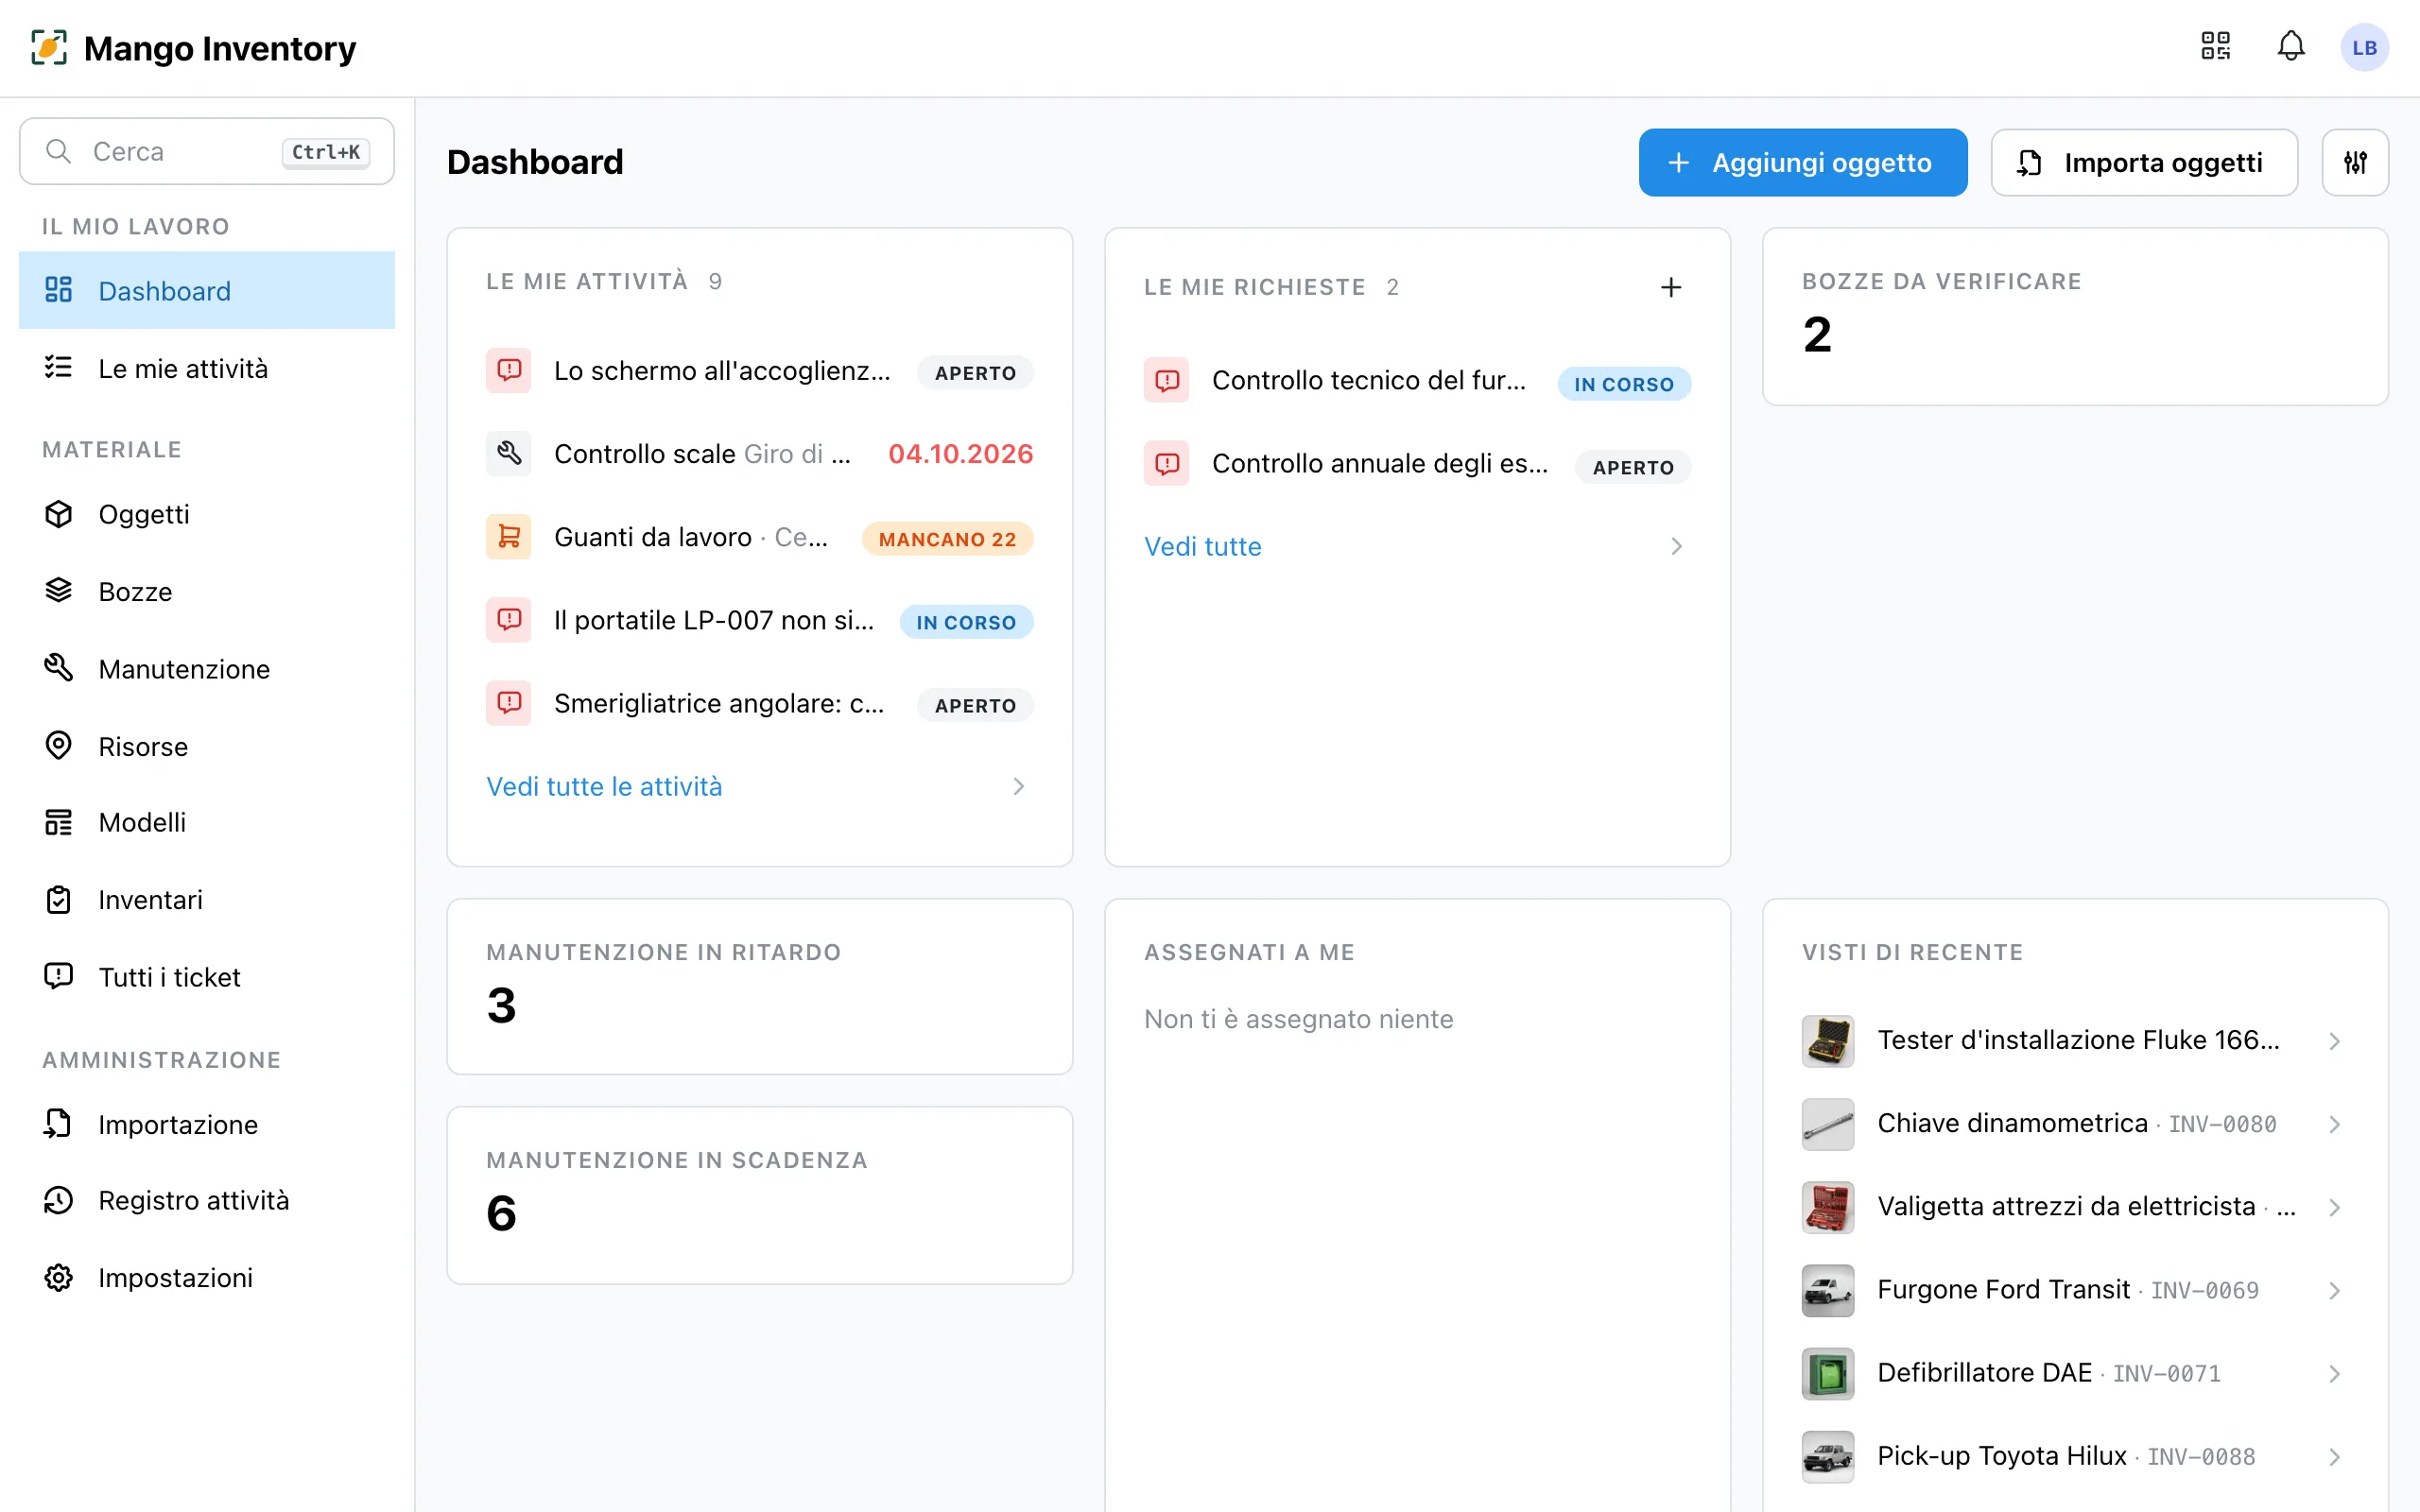Open Registro attività
The width and height of the screenshot is (2420, 1512).
[207, 1200]
